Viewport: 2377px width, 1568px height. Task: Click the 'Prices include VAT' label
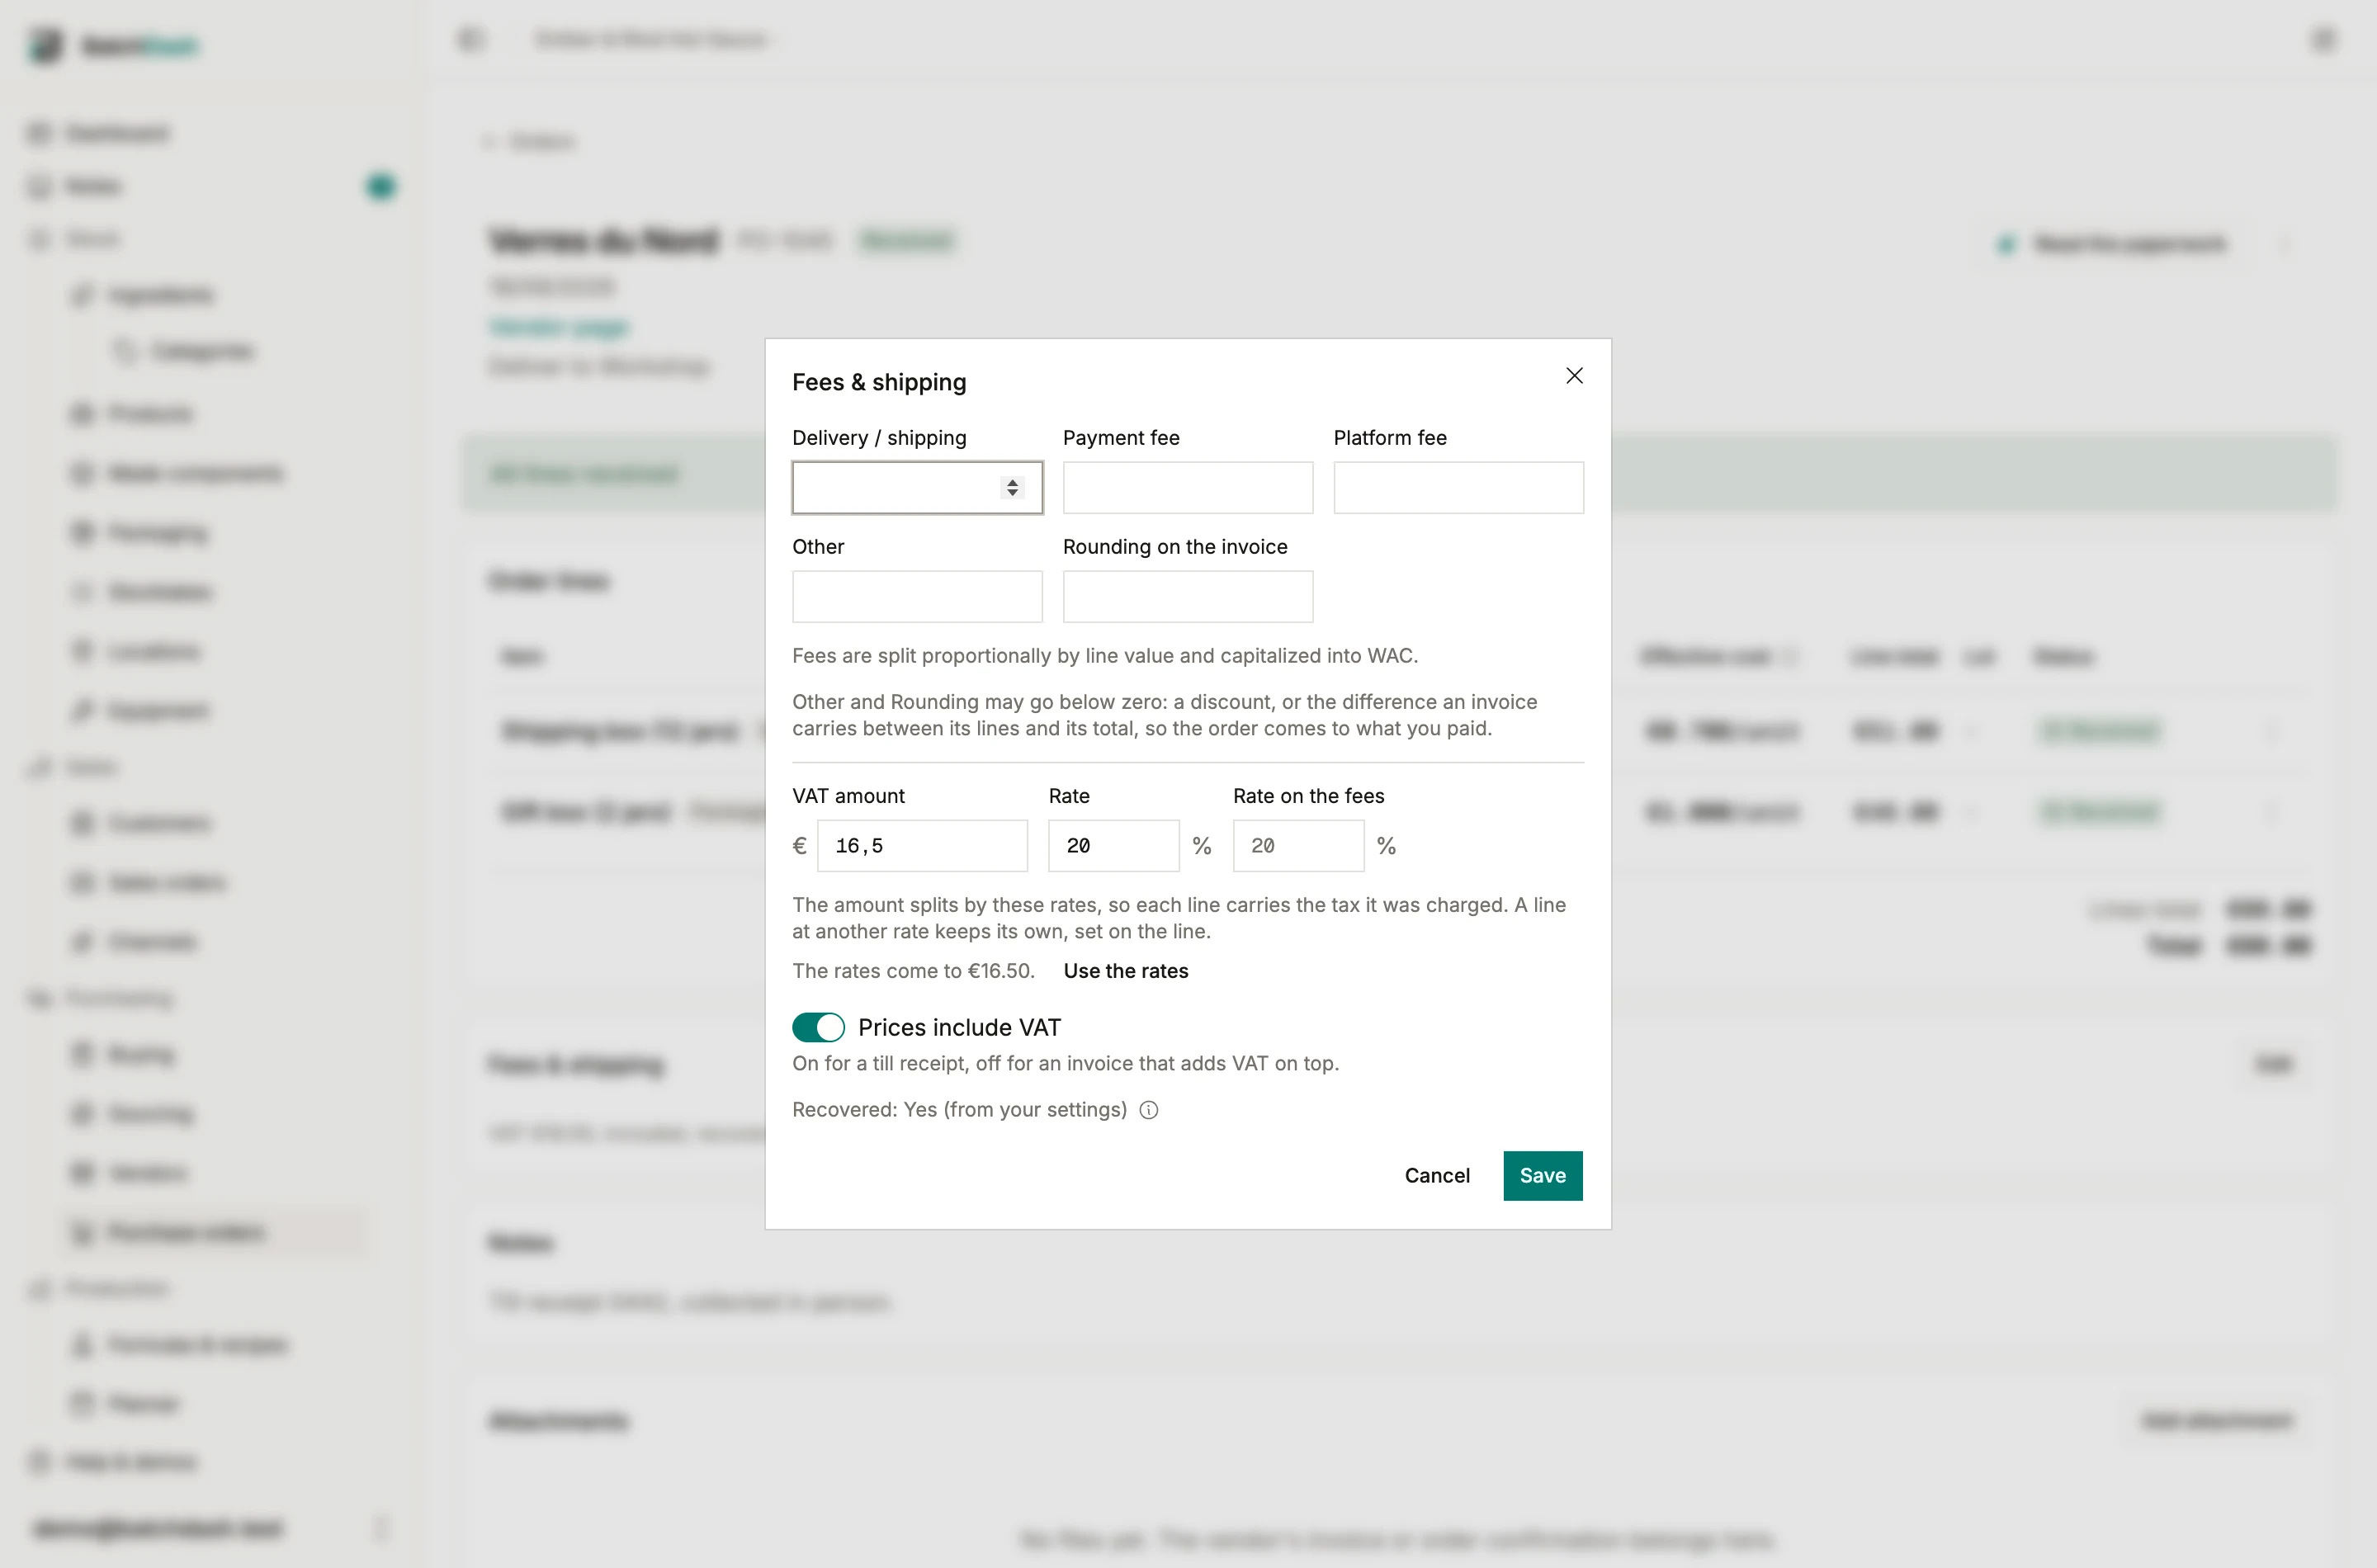(x=959, y=1027)
